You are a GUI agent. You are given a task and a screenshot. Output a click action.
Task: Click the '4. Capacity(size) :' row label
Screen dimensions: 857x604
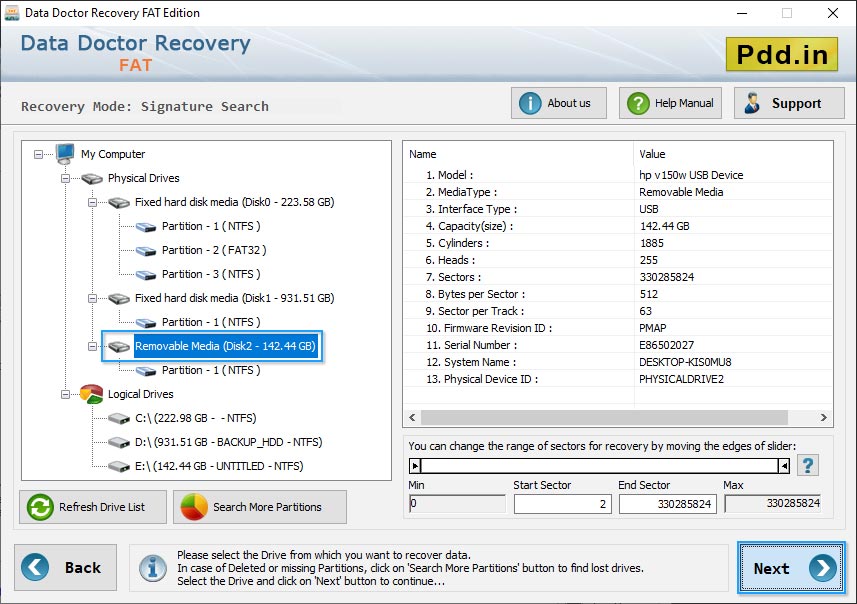(x=469, y=226)
